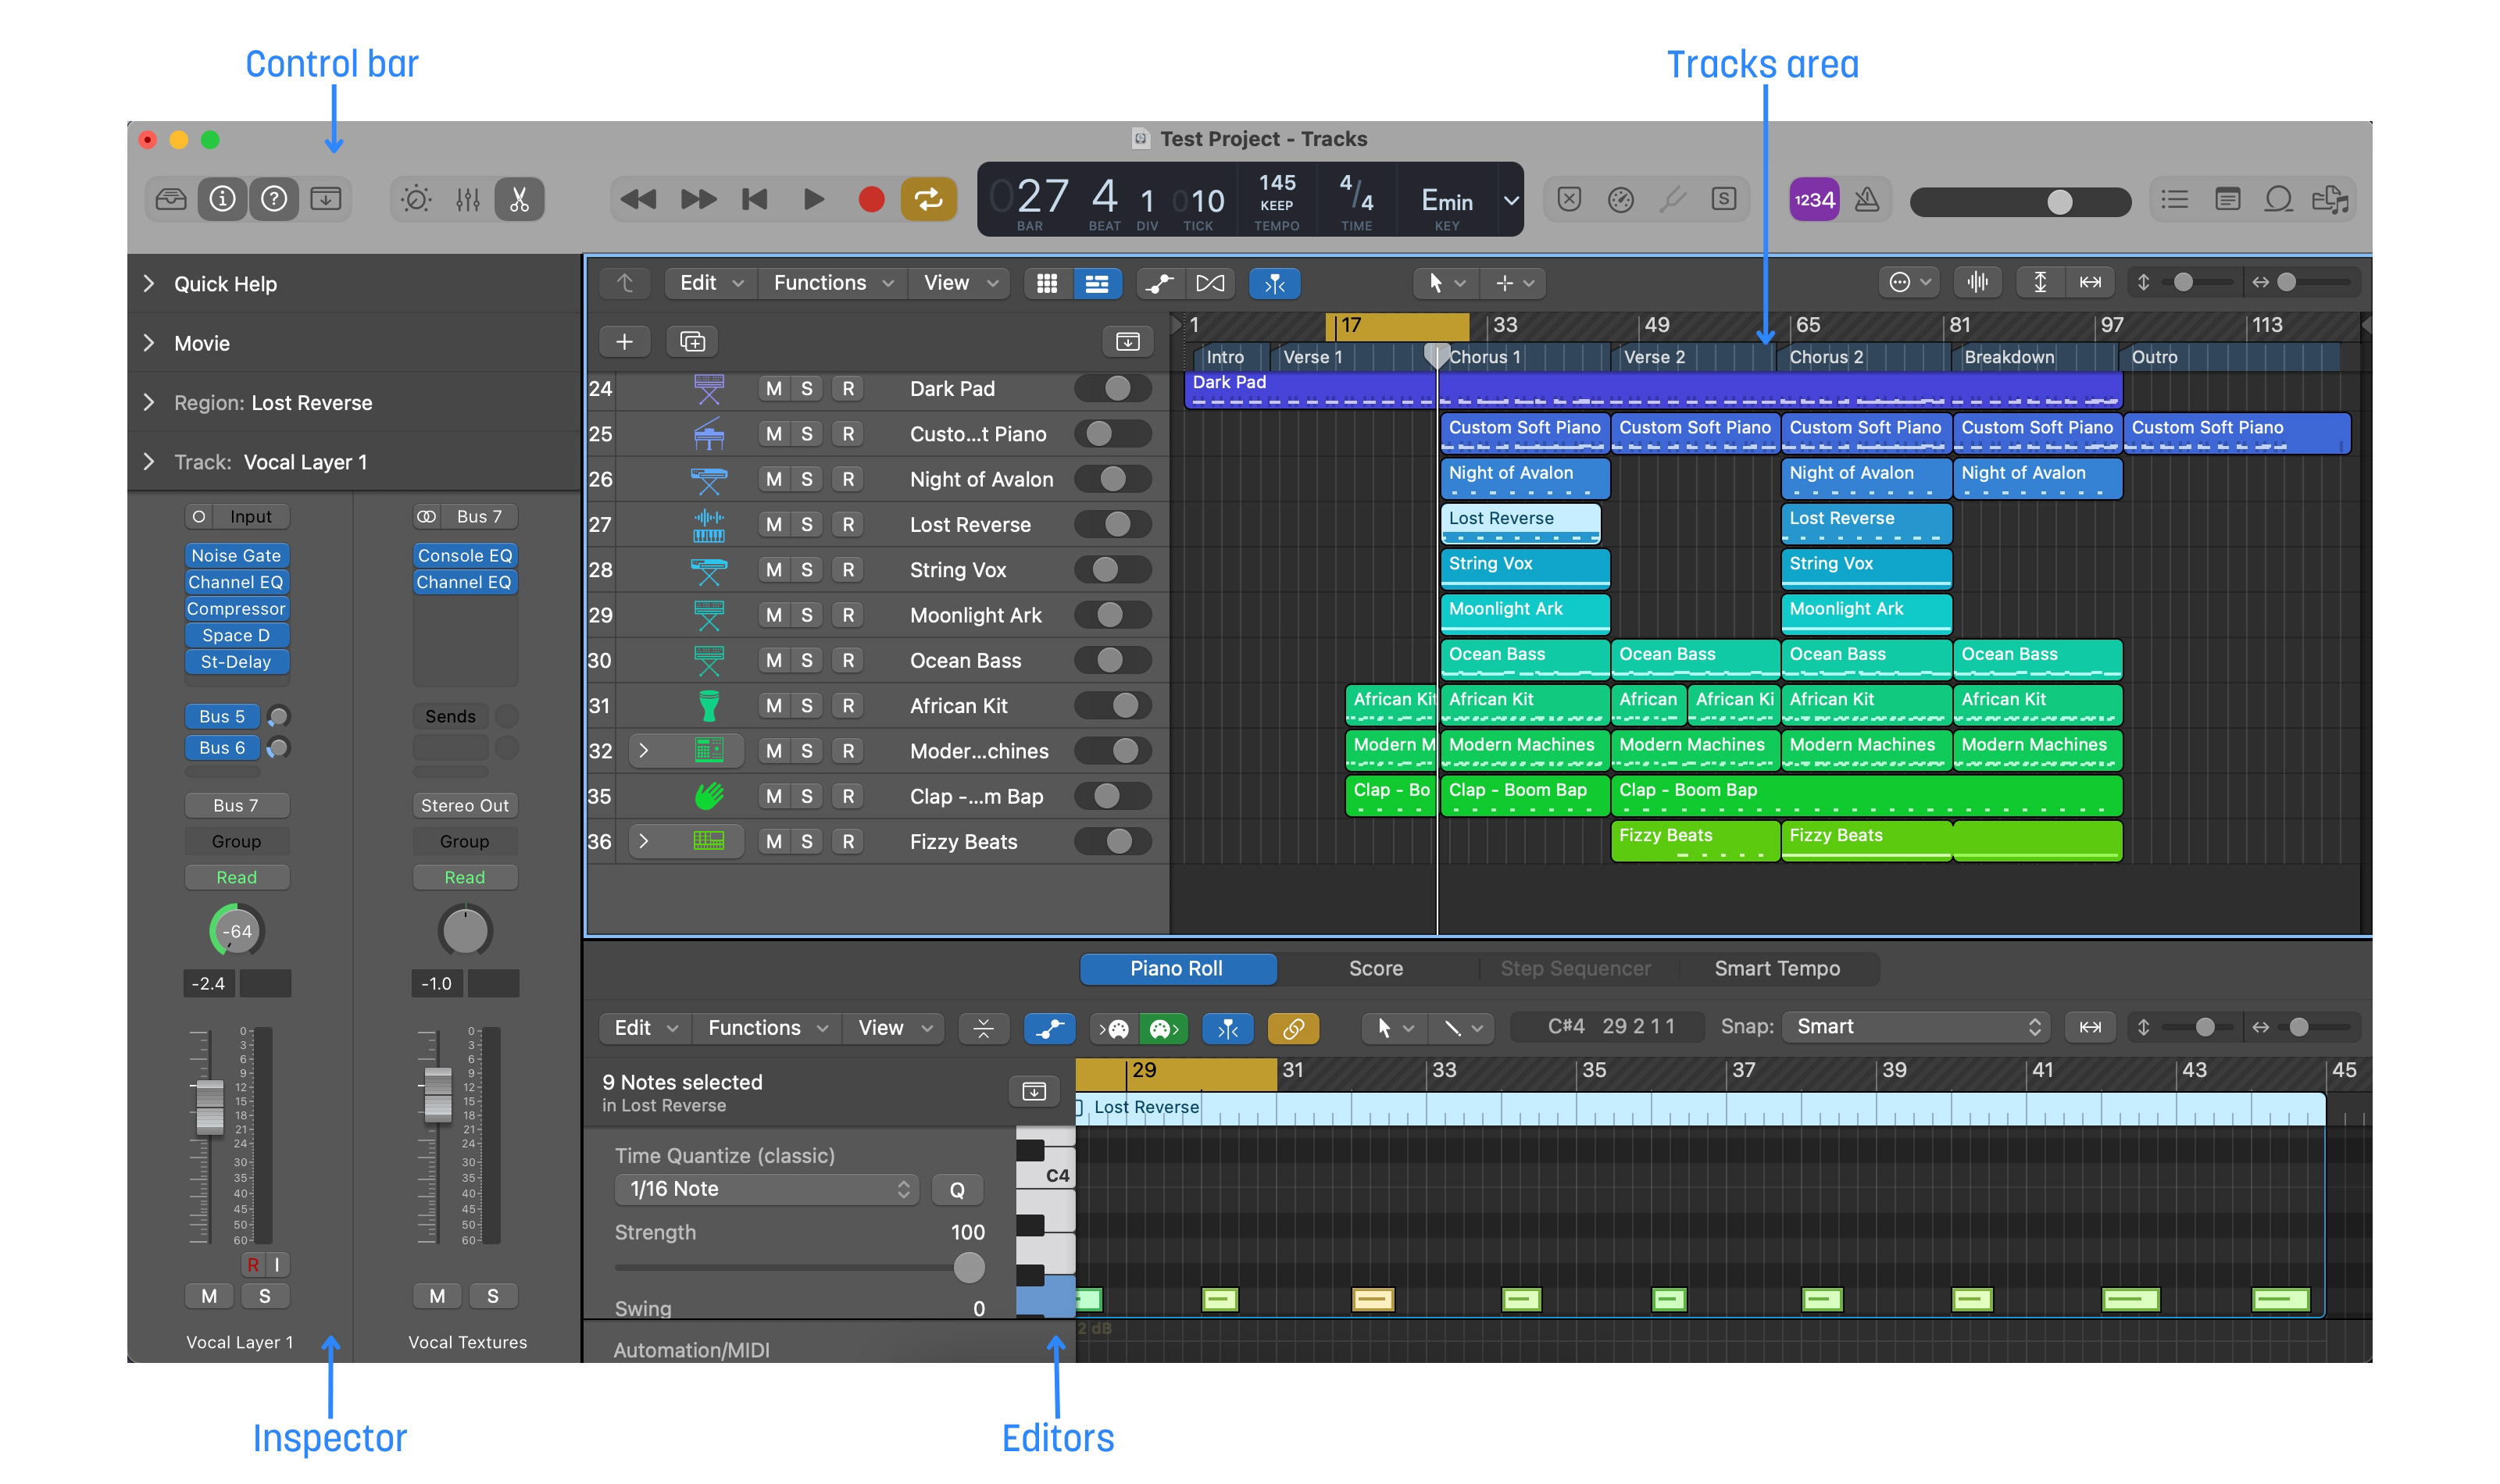Switch to the Piano Roll tab

pos(1177,969)
